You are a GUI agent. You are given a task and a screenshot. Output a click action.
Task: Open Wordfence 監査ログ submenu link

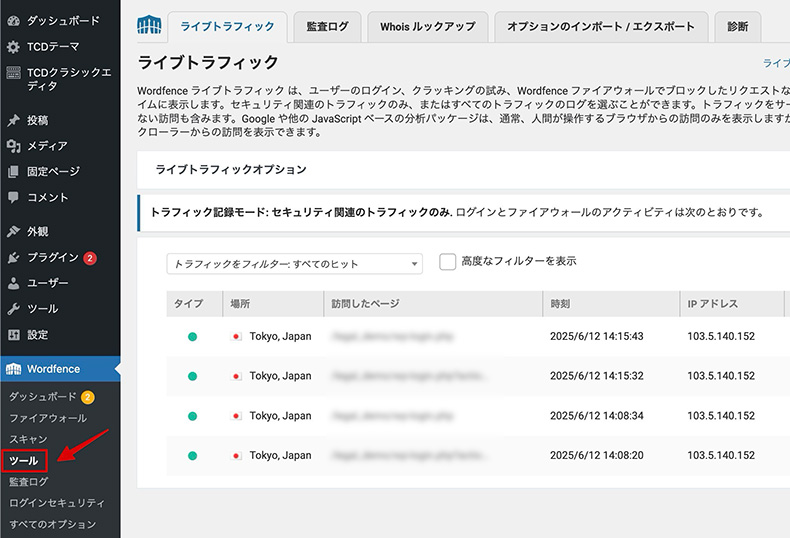pyautogui.click(x=29, y=482)
